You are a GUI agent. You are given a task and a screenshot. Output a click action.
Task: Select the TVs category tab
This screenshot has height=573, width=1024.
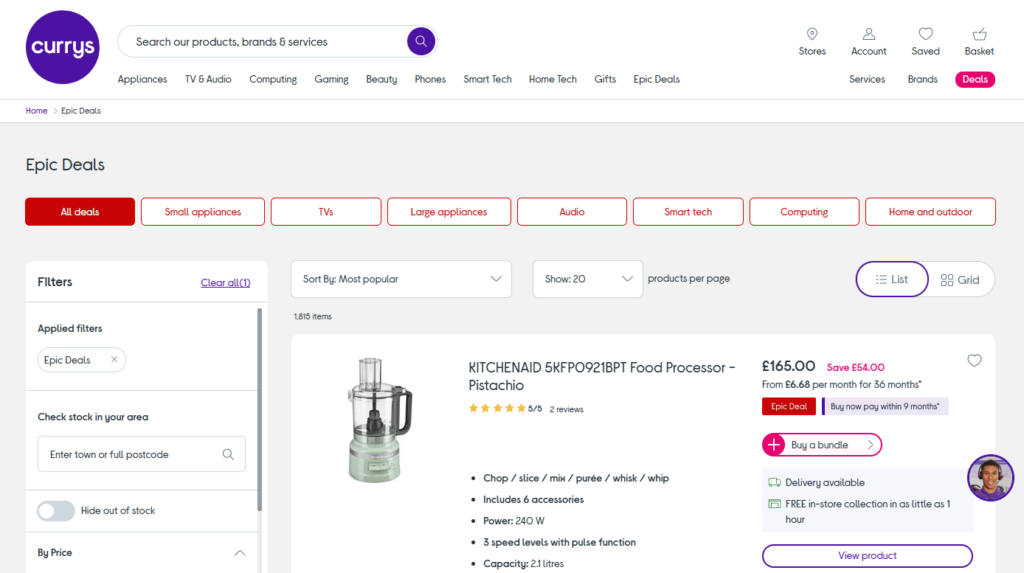click(326, 212)
